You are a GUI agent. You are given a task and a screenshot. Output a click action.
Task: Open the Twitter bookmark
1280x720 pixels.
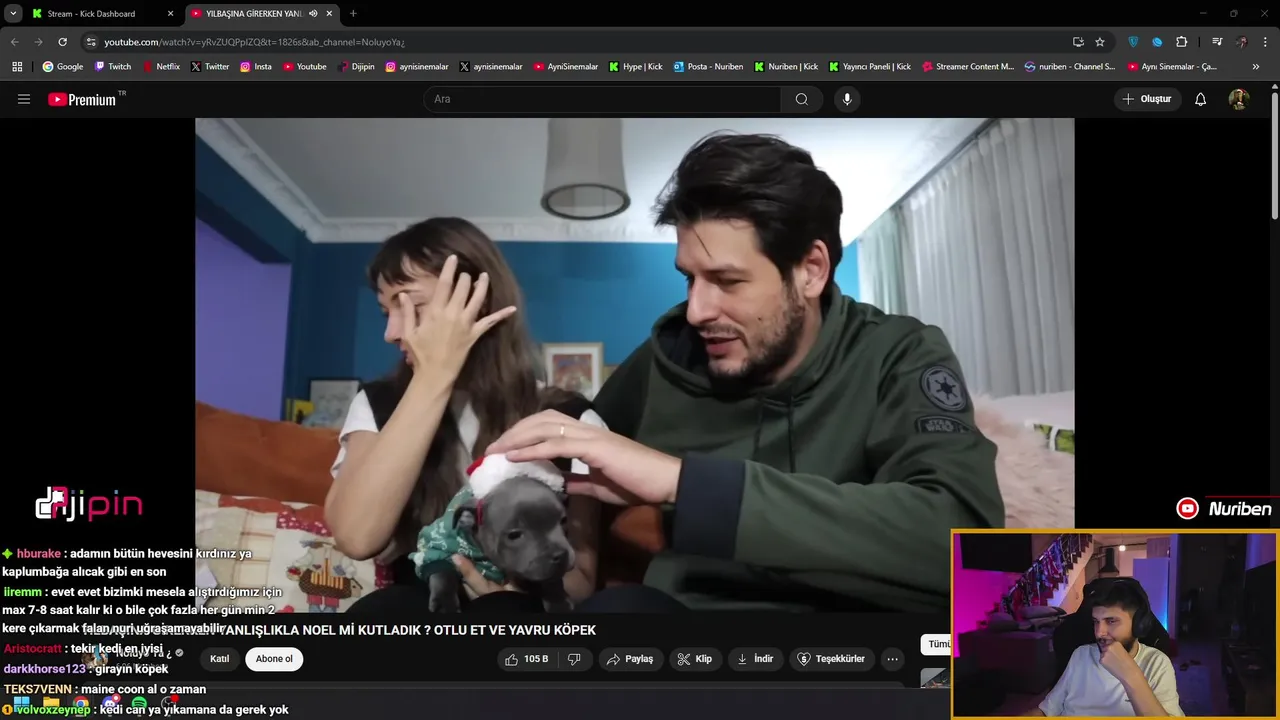210,67
